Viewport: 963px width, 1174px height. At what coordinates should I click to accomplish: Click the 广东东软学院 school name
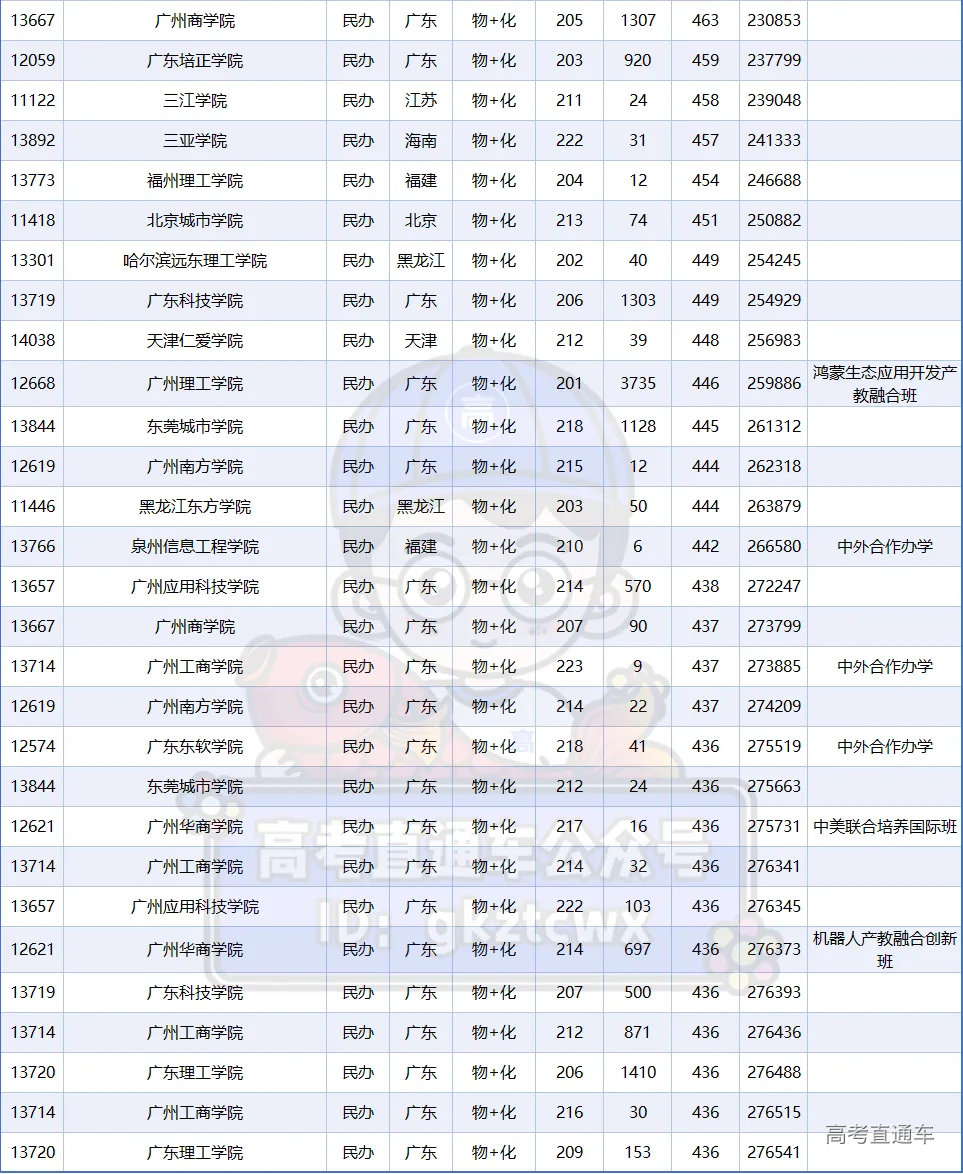195,747
